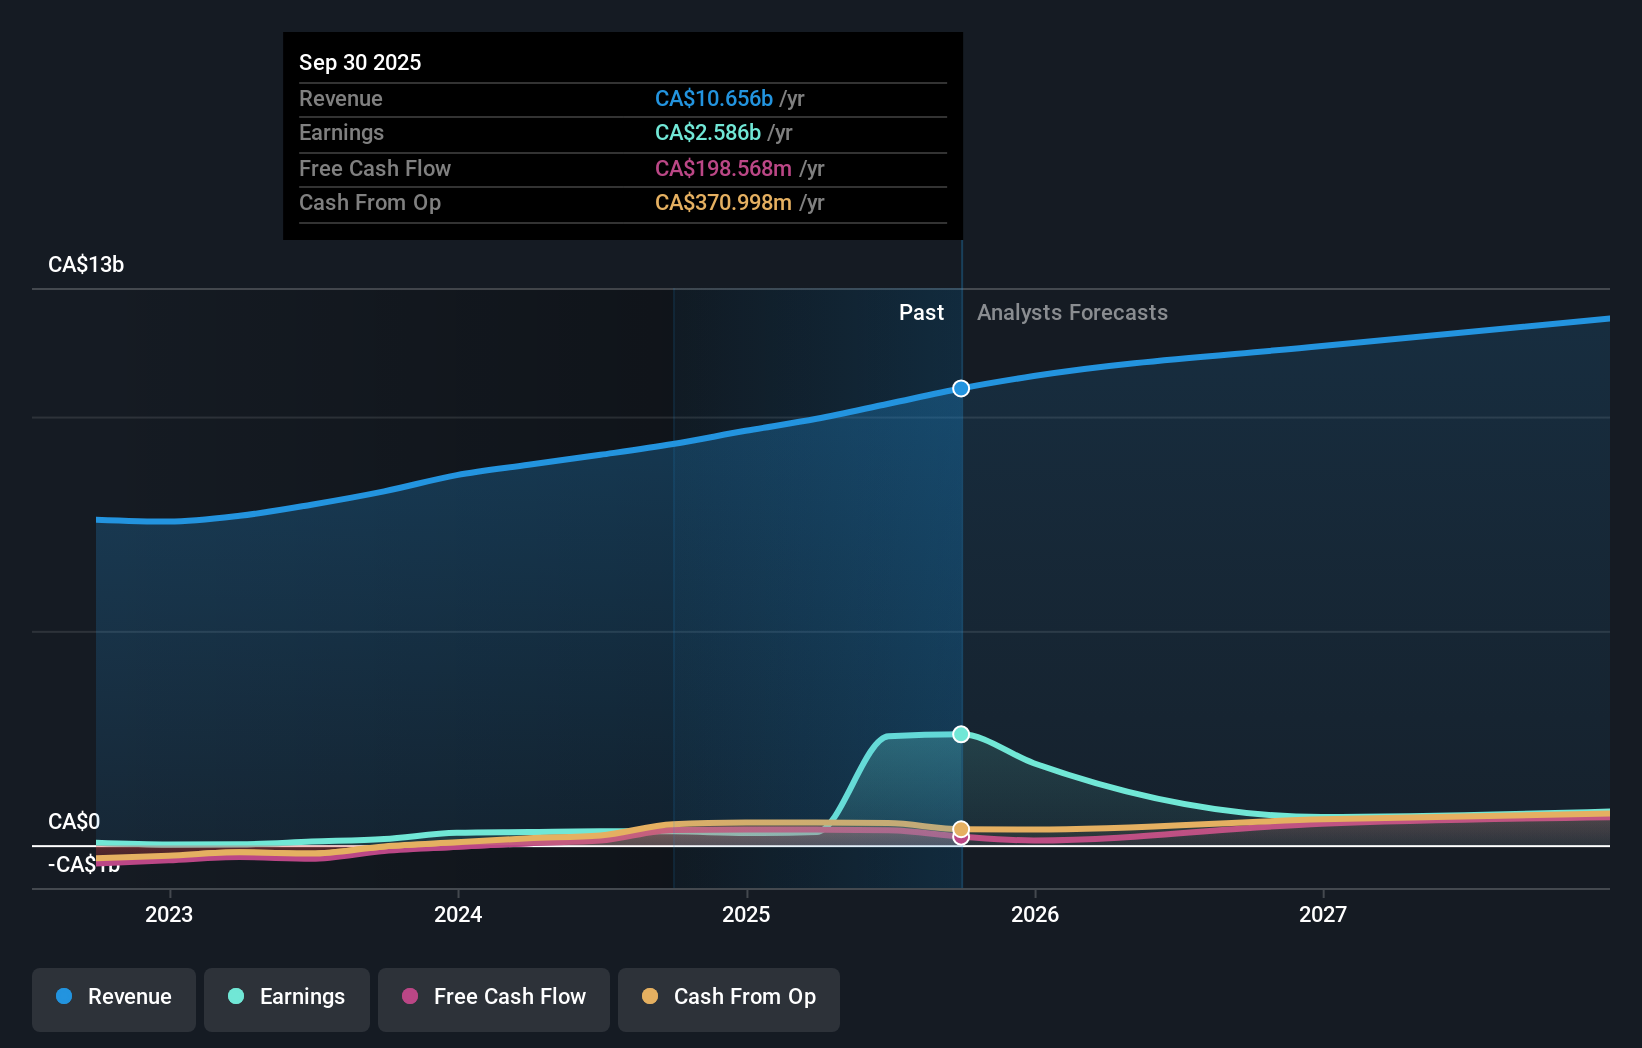This screenshot has height=1048, width=1642.
Task: Click the Revenue data point marker on the chart
Action: 961,388
